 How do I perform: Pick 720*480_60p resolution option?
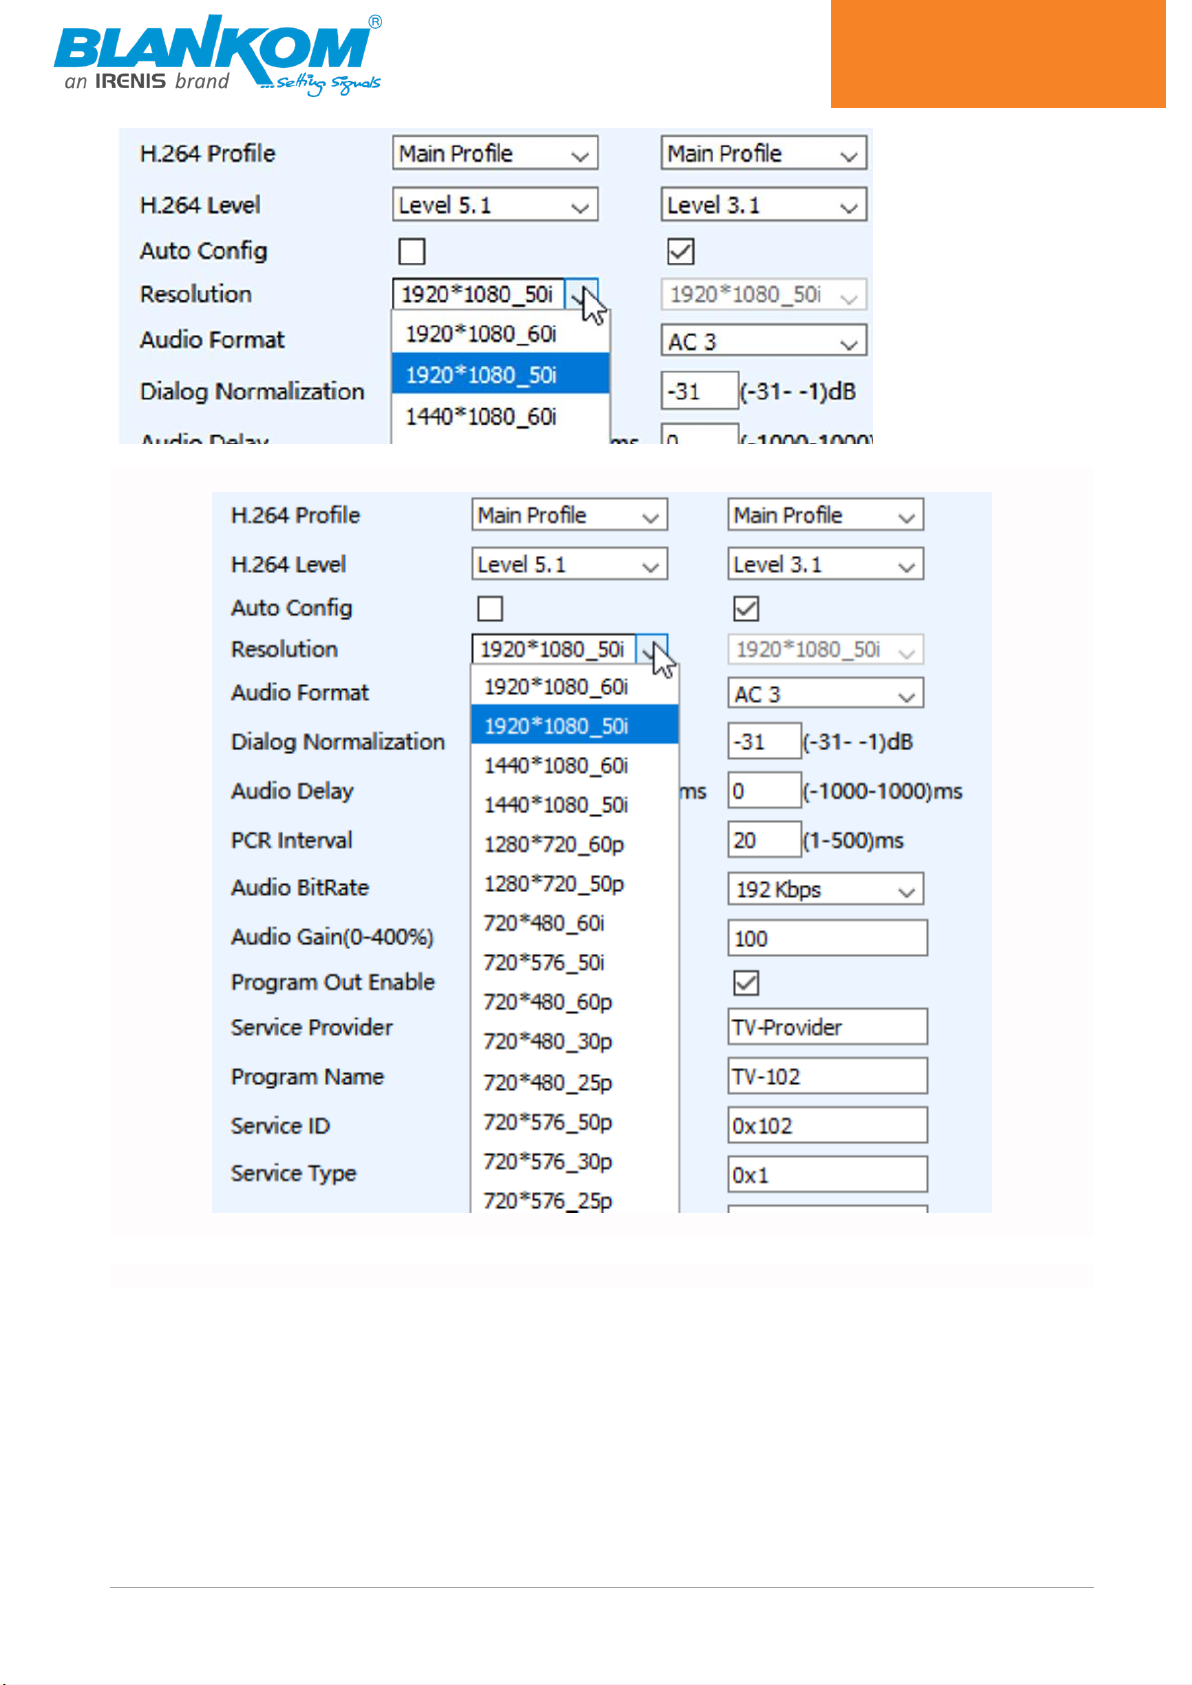click(x=575, y=1002)
